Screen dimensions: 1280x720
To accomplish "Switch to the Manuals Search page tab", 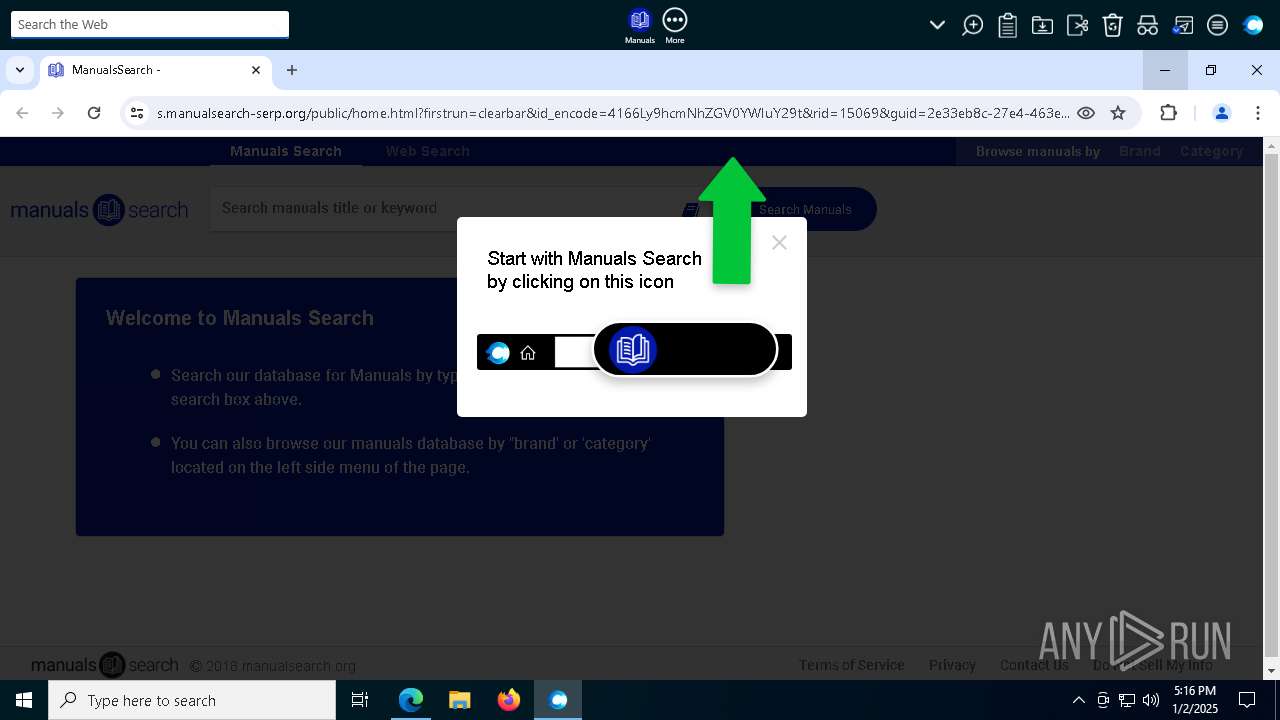I will tap(286, 151).
